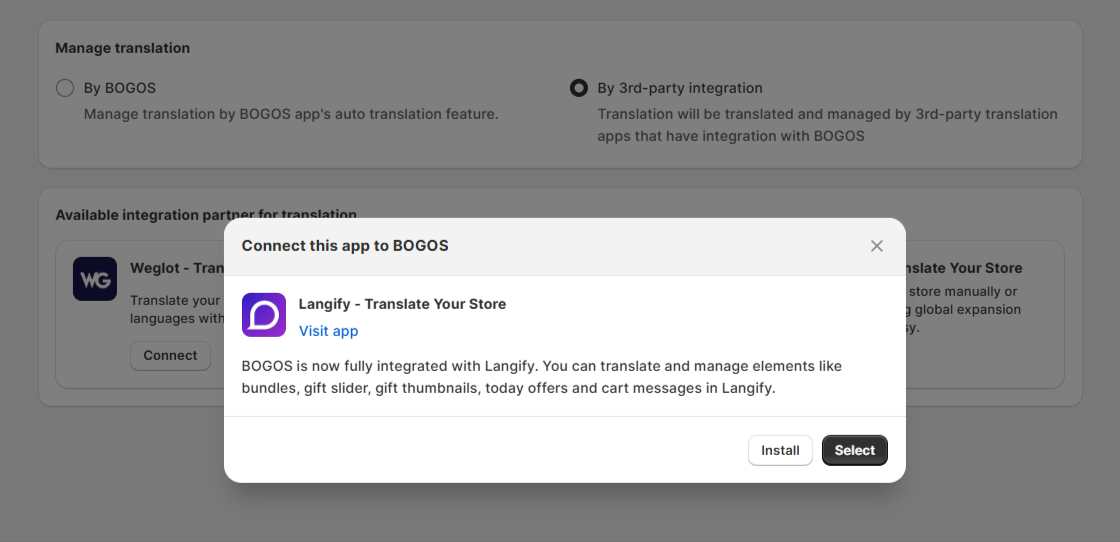Click the Manage translation heading
1120x542 pixels.
coord(123,48)
